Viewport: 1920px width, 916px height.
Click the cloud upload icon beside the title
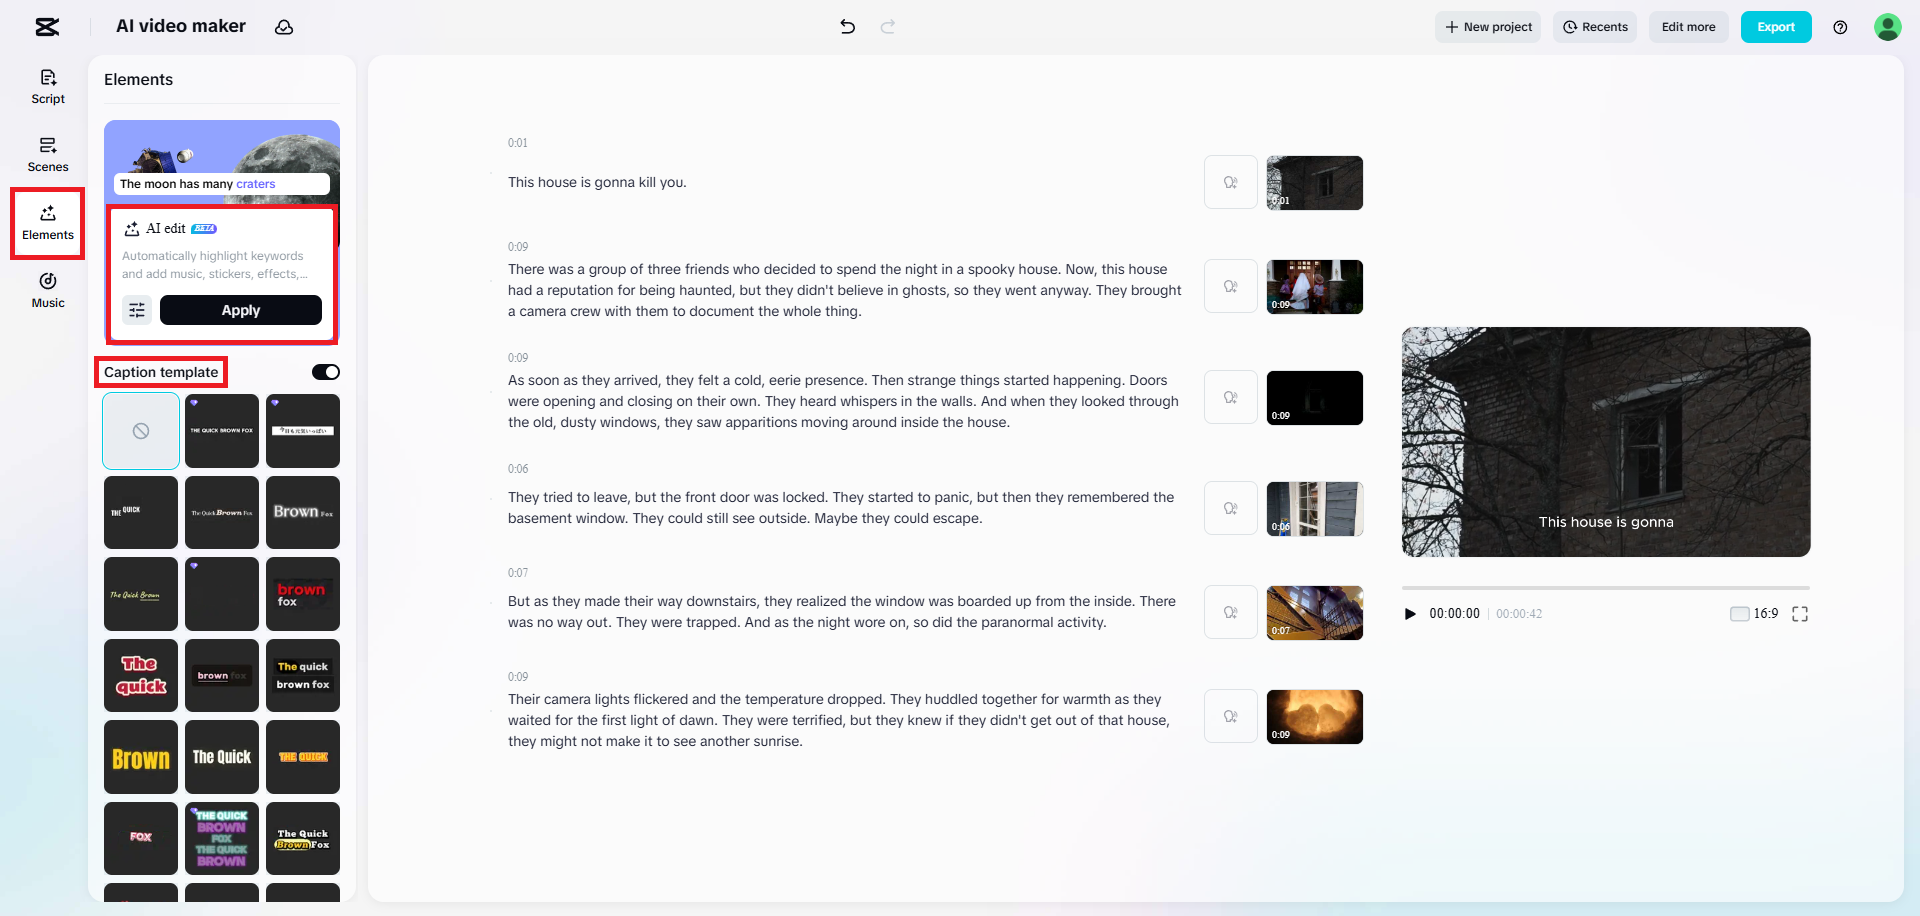pyautogui.click(x=284, y=27)
